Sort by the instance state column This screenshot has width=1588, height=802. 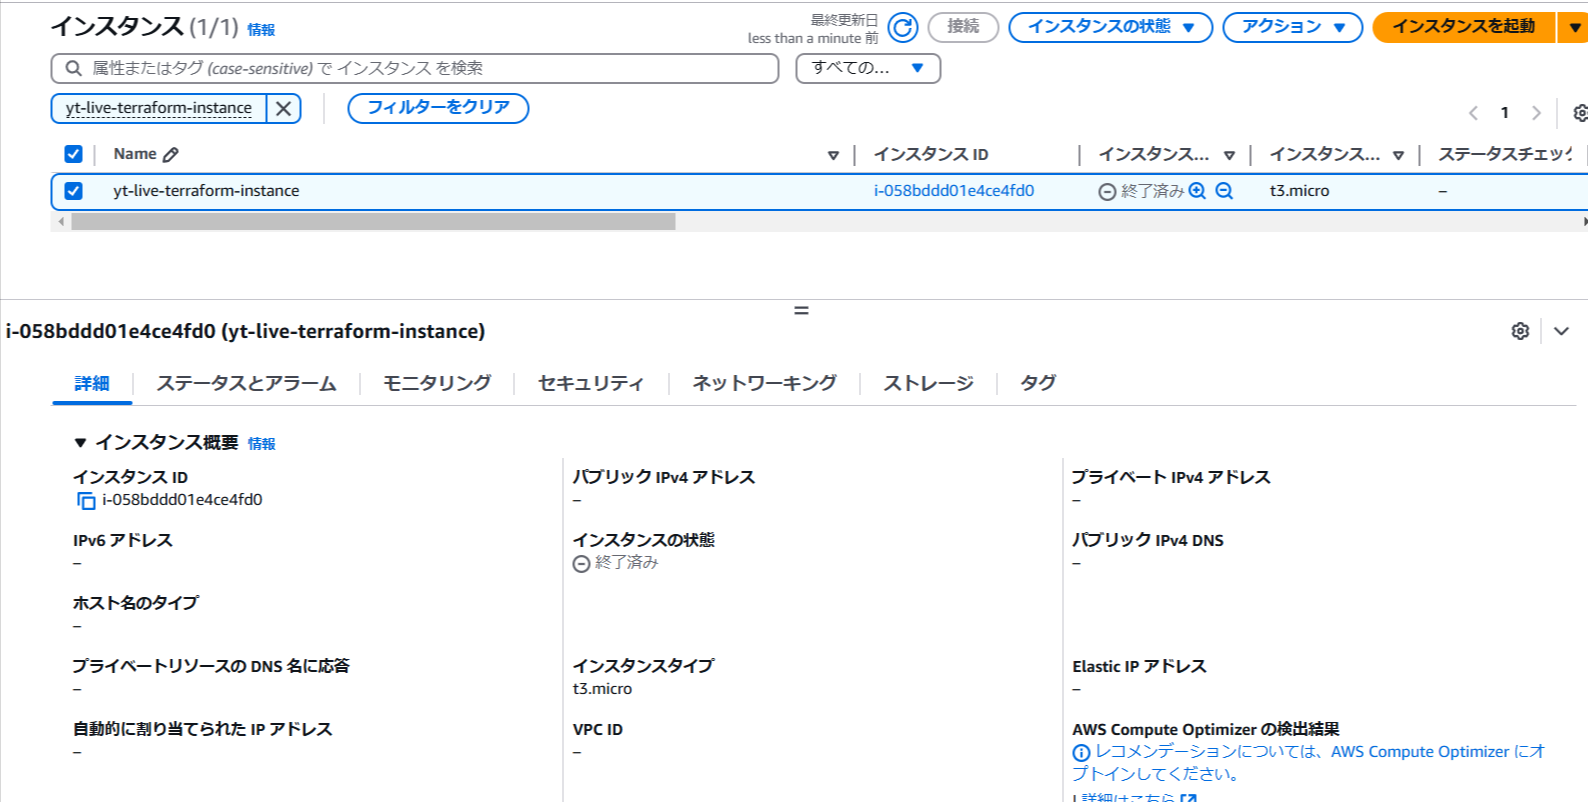[x=1229, y=155]
